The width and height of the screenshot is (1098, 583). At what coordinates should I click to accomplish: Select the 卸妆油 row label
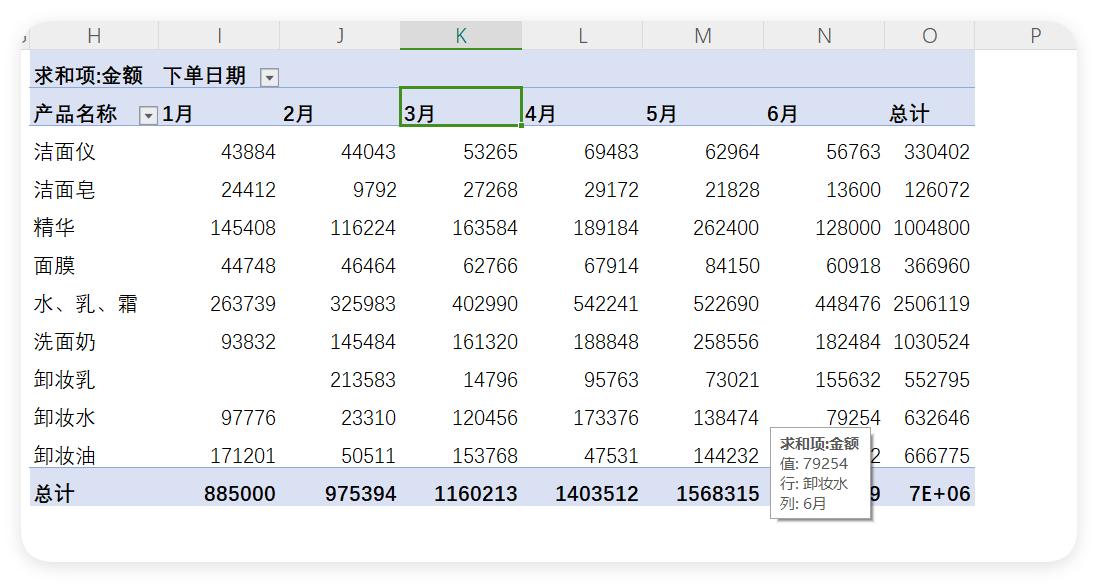tap(64, 456)
